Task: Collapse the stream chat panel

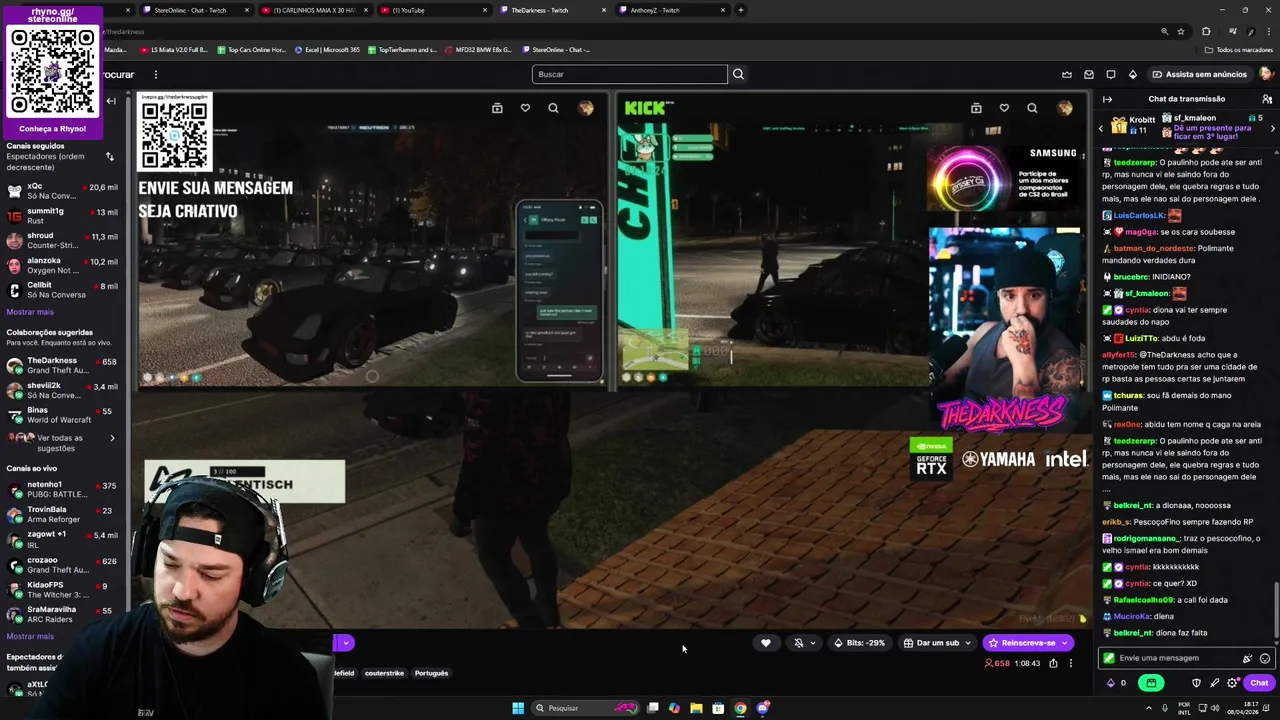Action: tap(1107, 99)
